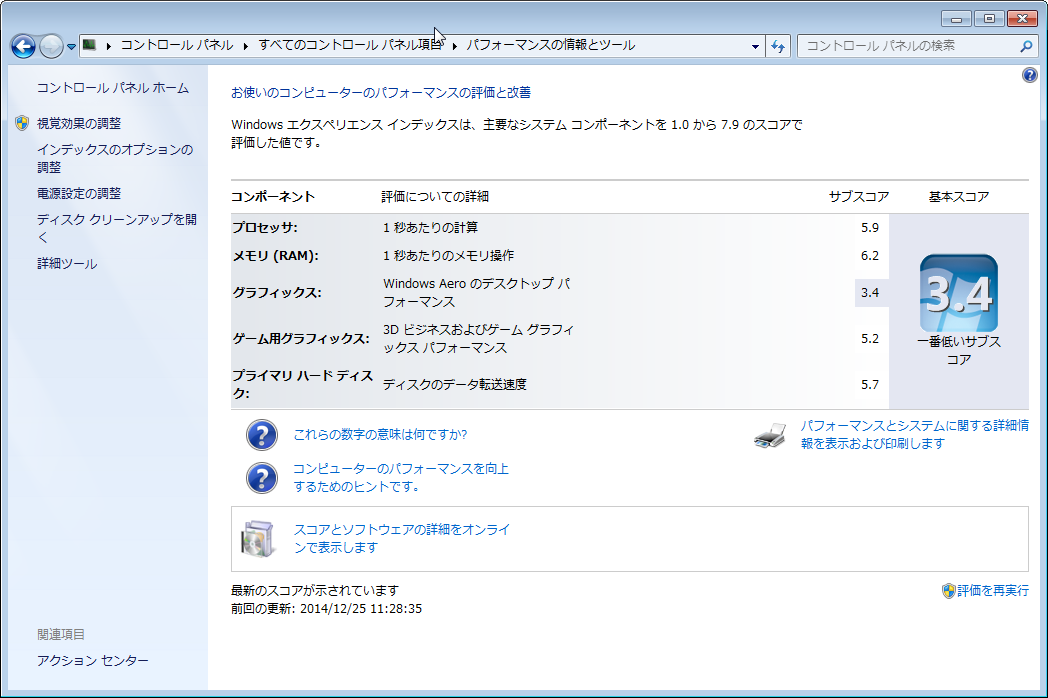Click question icon beside これらの数字の意味は何ですか
This screenshot has height=698, width=1048.
(262, 435)
